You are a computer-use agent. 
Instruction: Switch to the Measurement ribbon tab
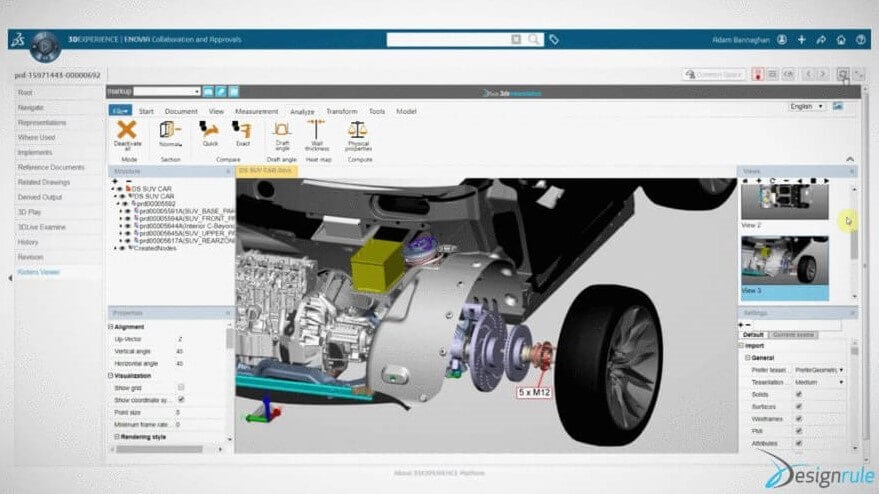[256, 112]
